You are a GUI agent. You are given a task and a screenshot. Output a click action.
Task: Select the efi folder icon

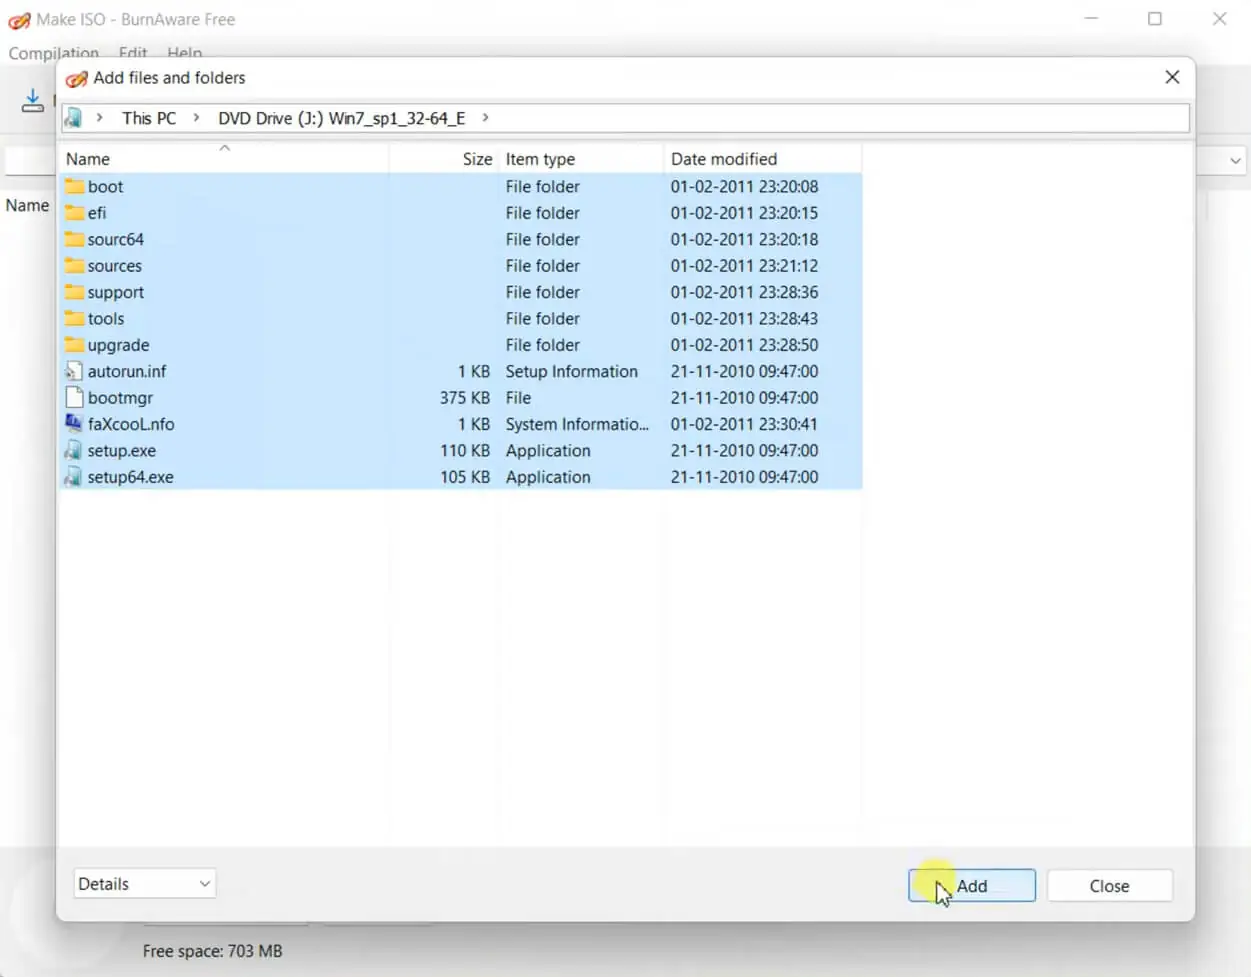coord(74,212)
